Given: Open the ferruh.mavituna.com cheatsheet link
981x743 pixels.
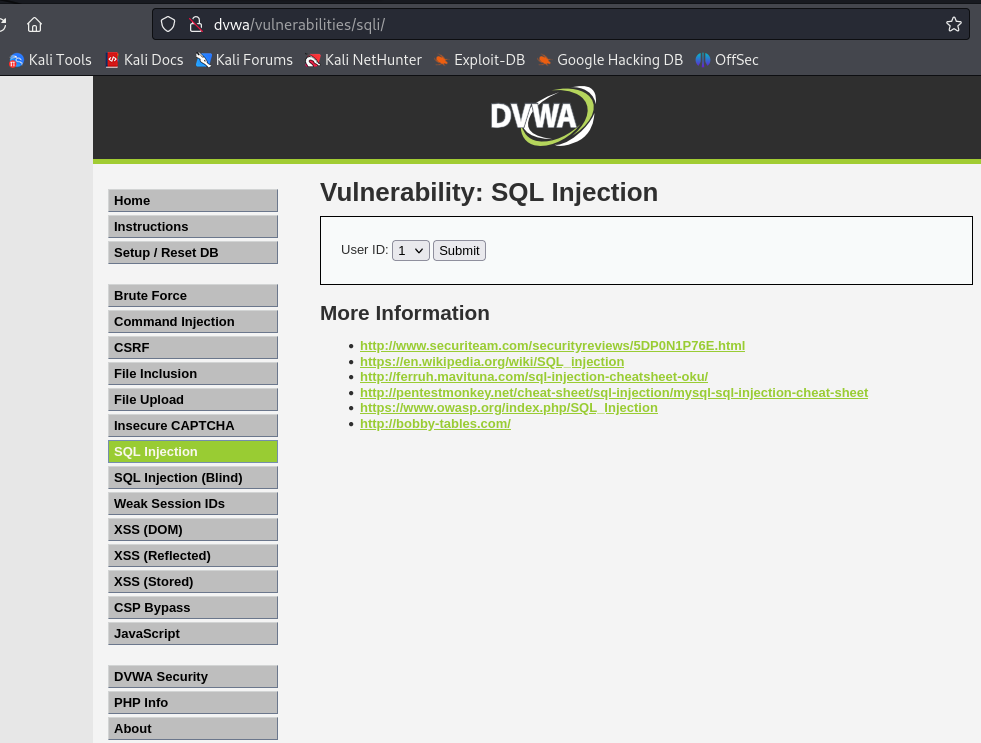Looking at the screenshot, I should coord(534,377).
